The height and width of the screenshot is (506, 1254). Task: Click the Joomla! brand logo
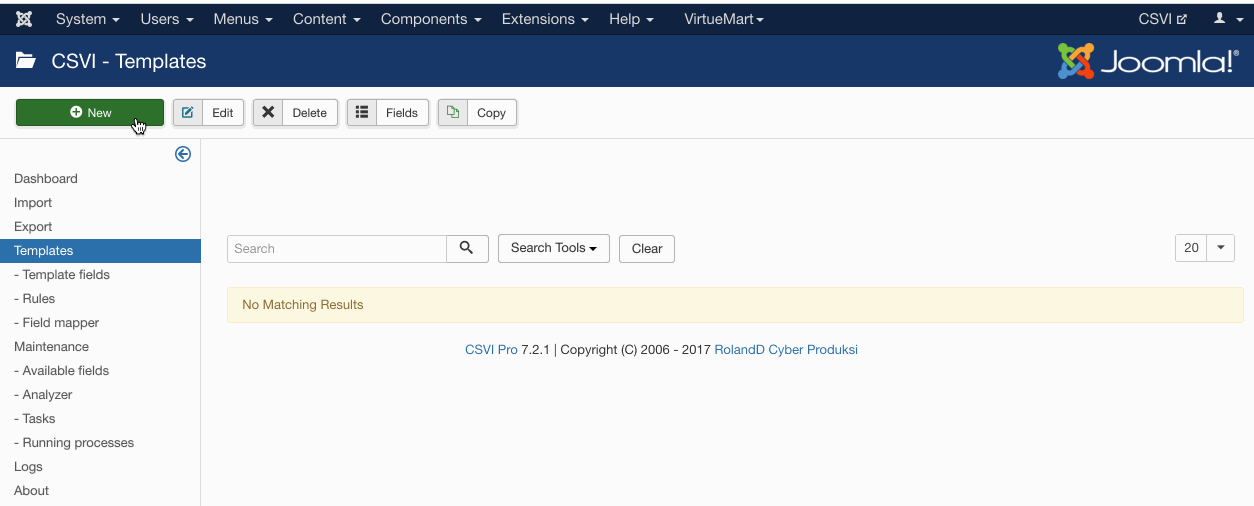click(x=1148, y=61)
